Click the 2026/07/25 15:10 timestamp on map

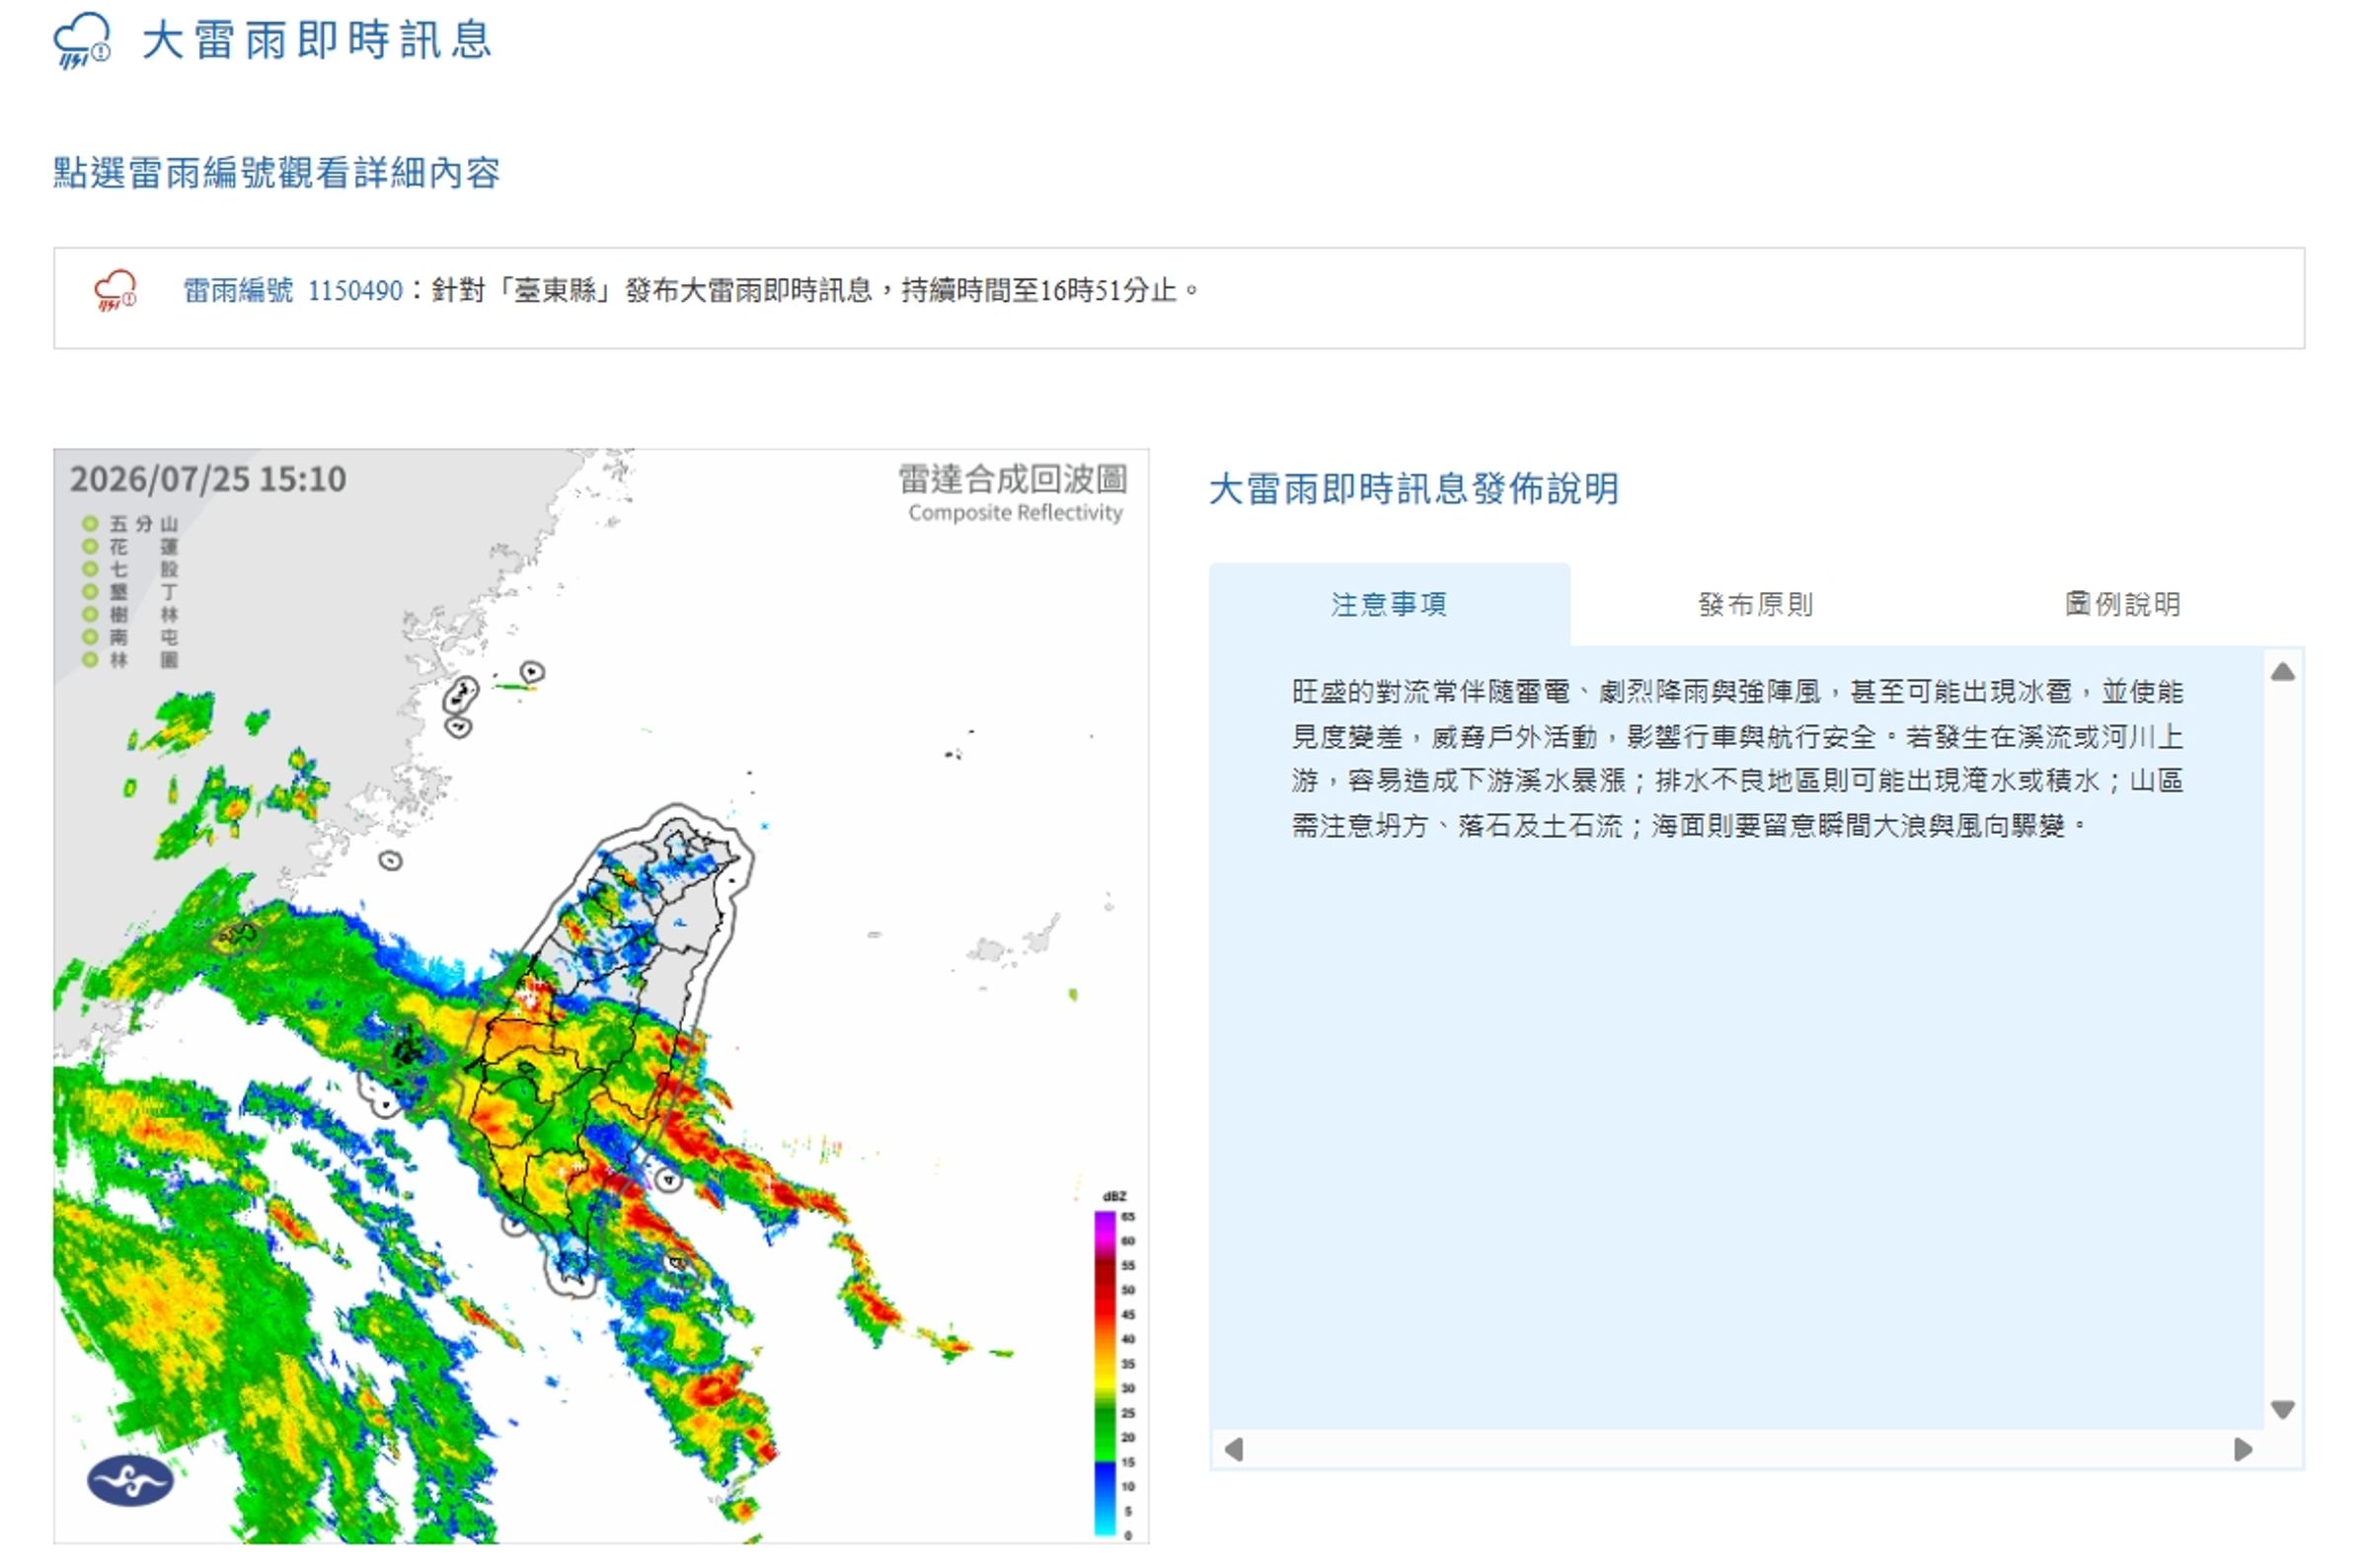tap(208, 479)
